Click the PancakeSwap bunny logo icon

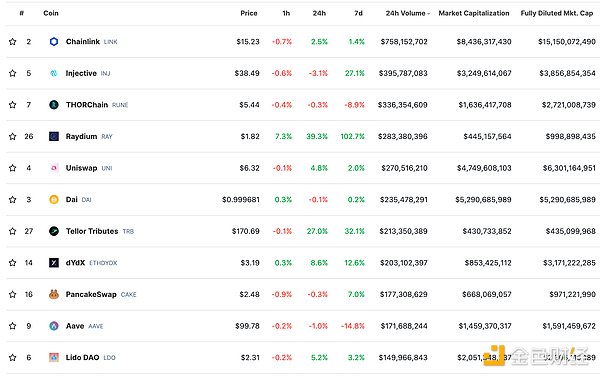click(54, 294)
